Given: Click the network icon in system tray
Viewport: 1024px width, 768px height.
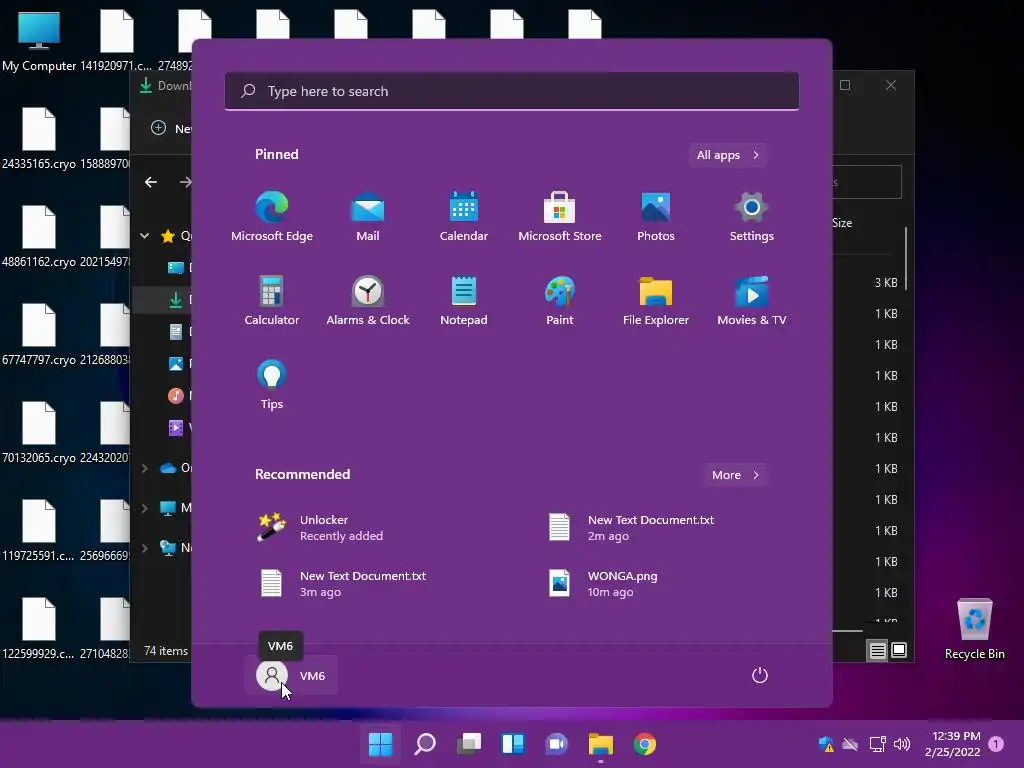Looking at the screenshot, I should (x=878, y=744).
